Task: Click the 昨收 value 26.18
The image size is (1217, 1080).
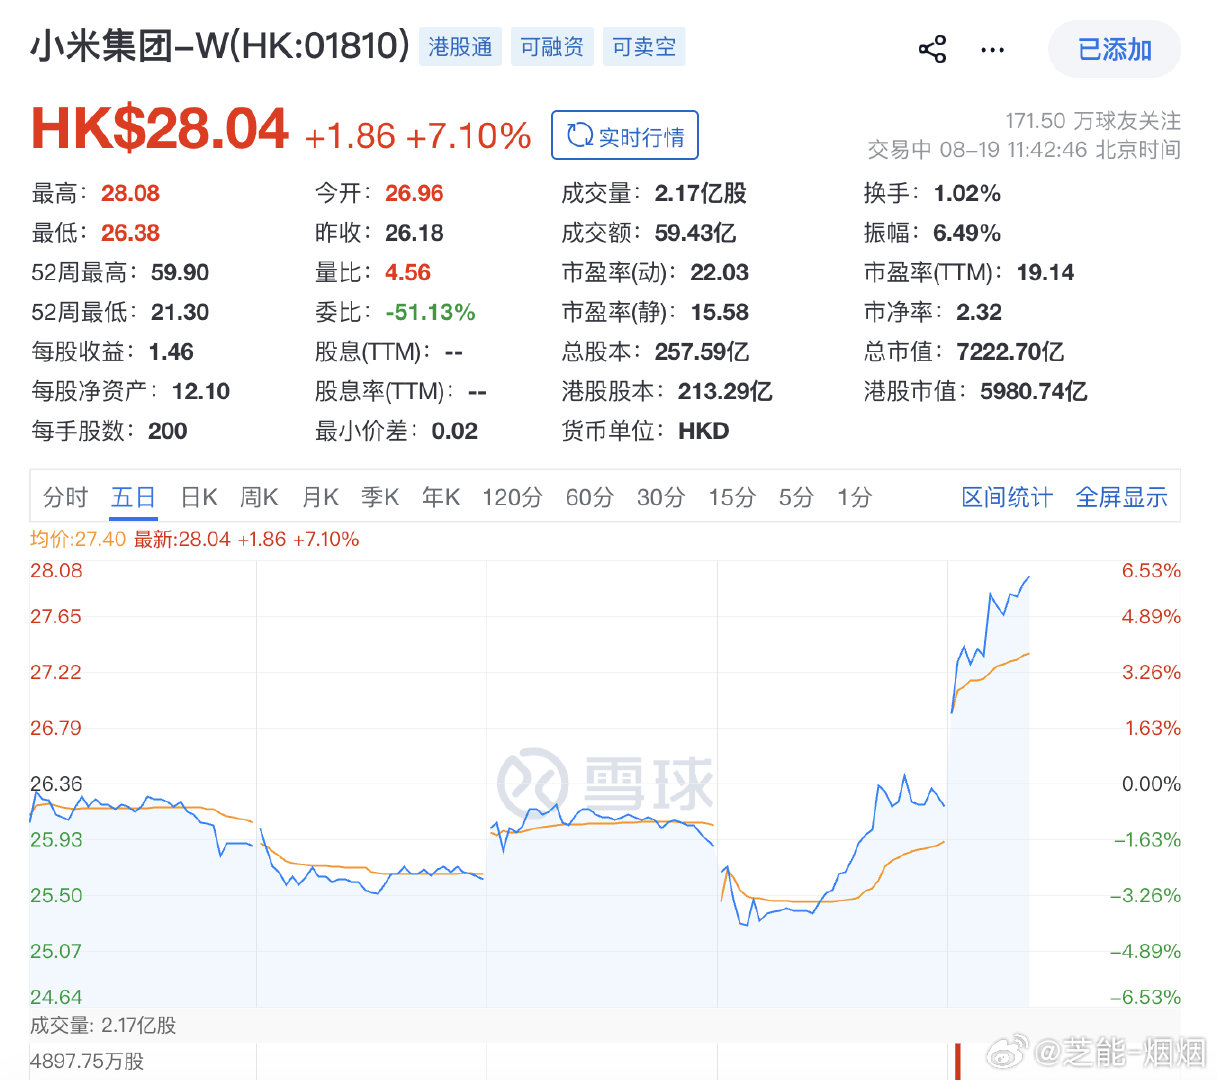Action: pyautogui.click(x=414, y=233)
